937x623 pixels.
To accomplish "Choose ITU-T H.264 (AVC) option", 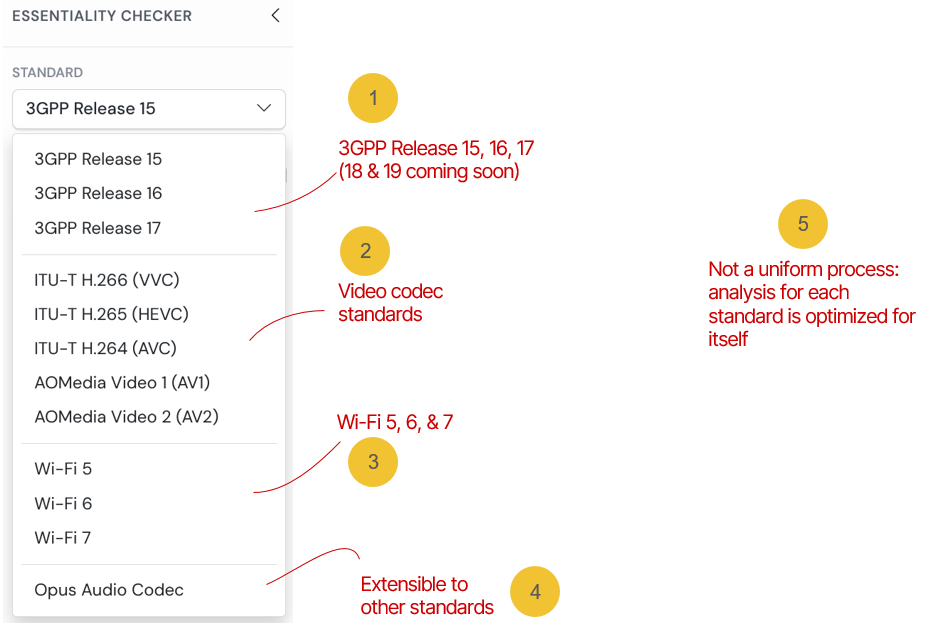I will pos(149,348).
